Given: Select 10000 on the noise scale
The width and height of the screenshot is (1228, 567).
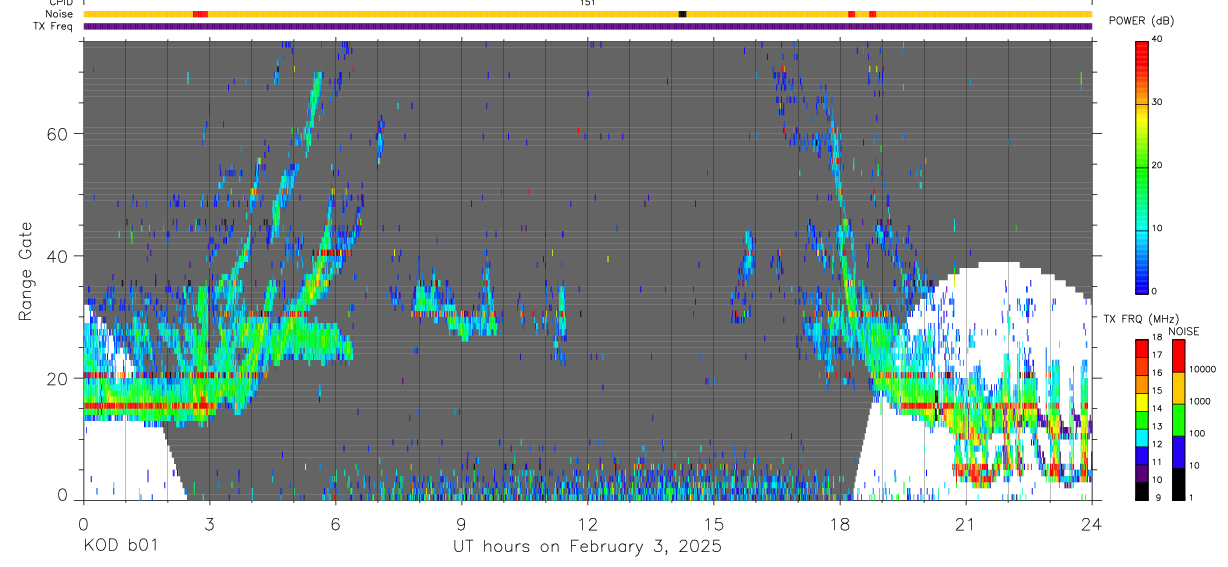Looking at the screenshot, I should point(1202,369).
